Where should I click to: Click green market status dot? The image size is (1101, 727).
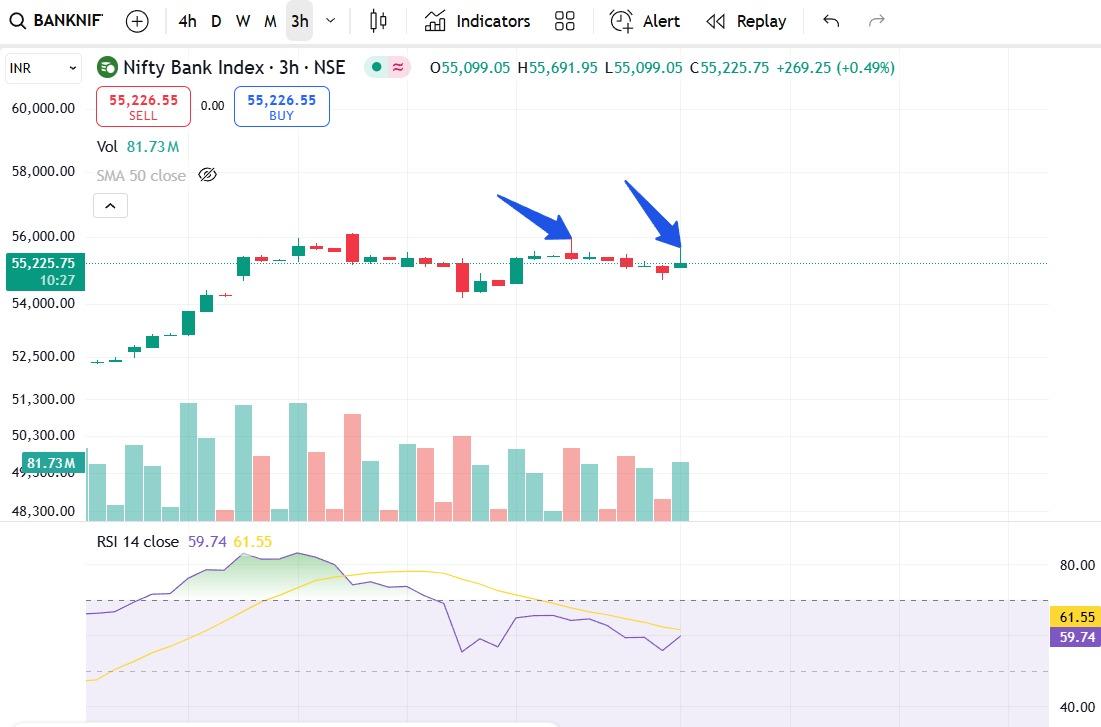[x=376, y=67]
